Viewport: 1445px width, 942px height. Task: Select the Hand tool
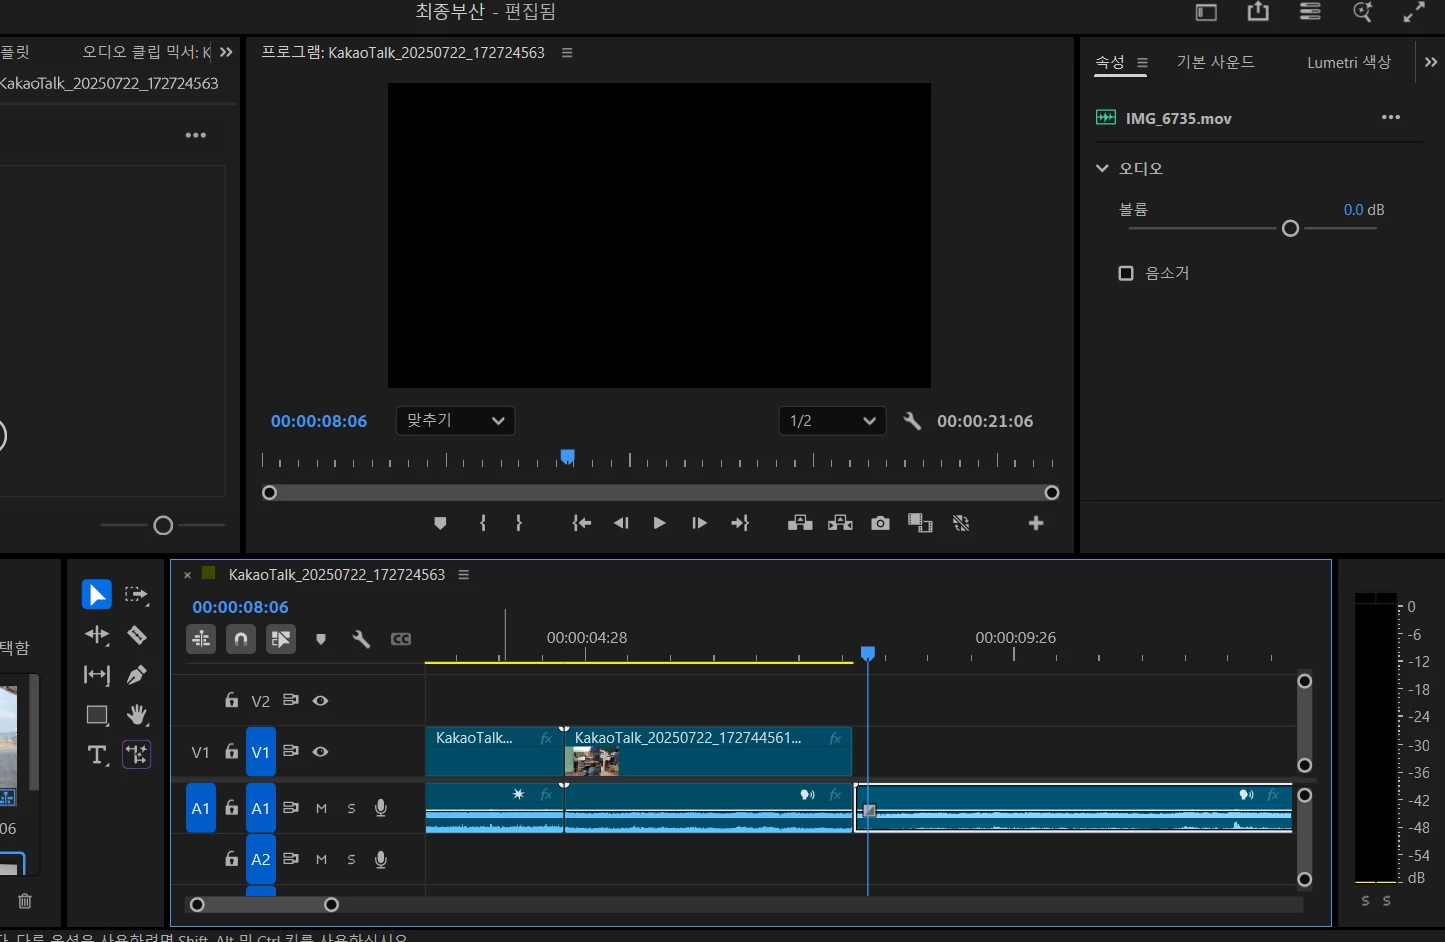click(137, 715)
